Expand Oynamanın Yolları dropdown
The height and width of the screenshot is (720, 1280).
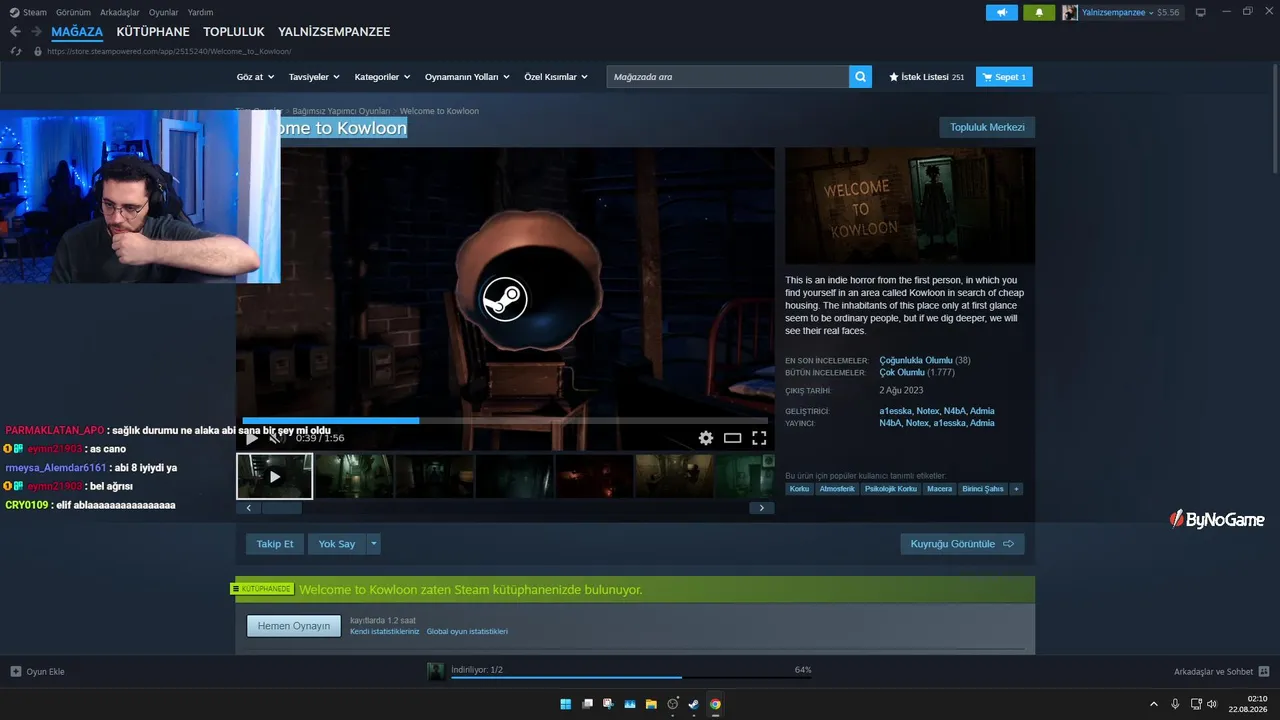(467, 77)
